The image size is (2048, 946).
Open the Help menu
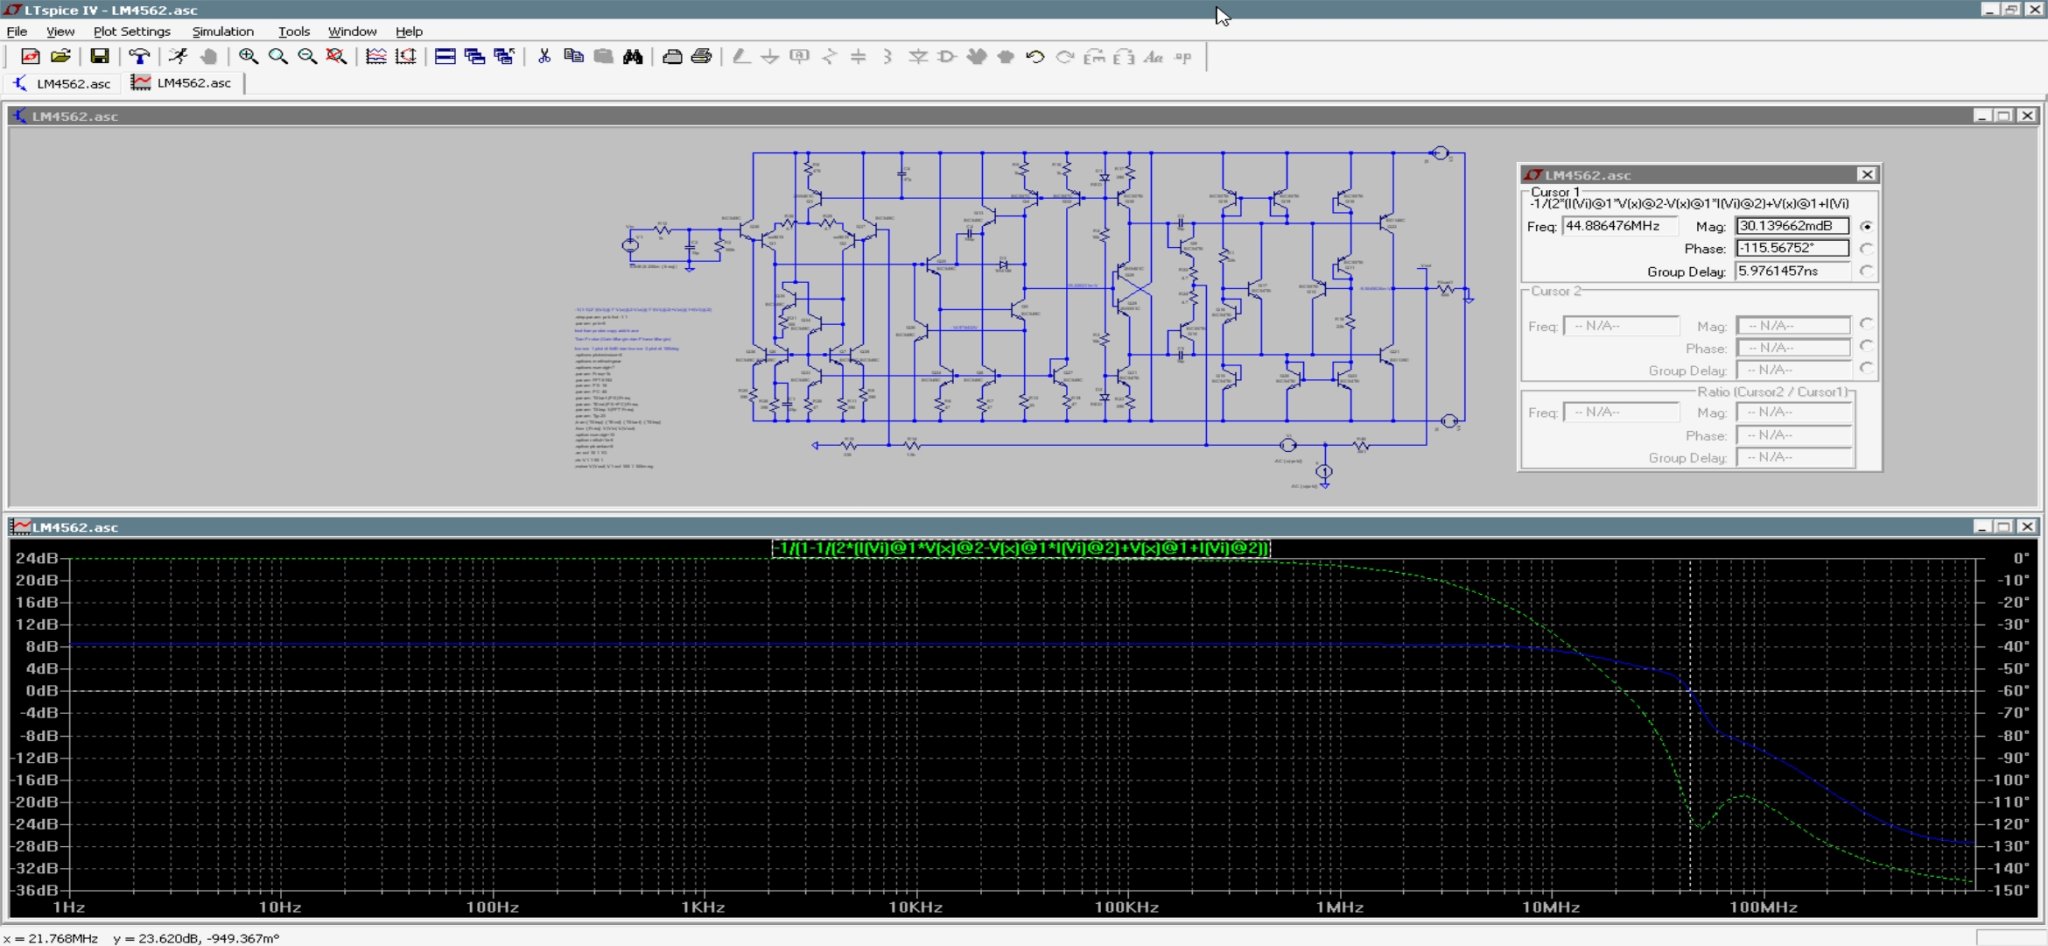tap(409, 31)
